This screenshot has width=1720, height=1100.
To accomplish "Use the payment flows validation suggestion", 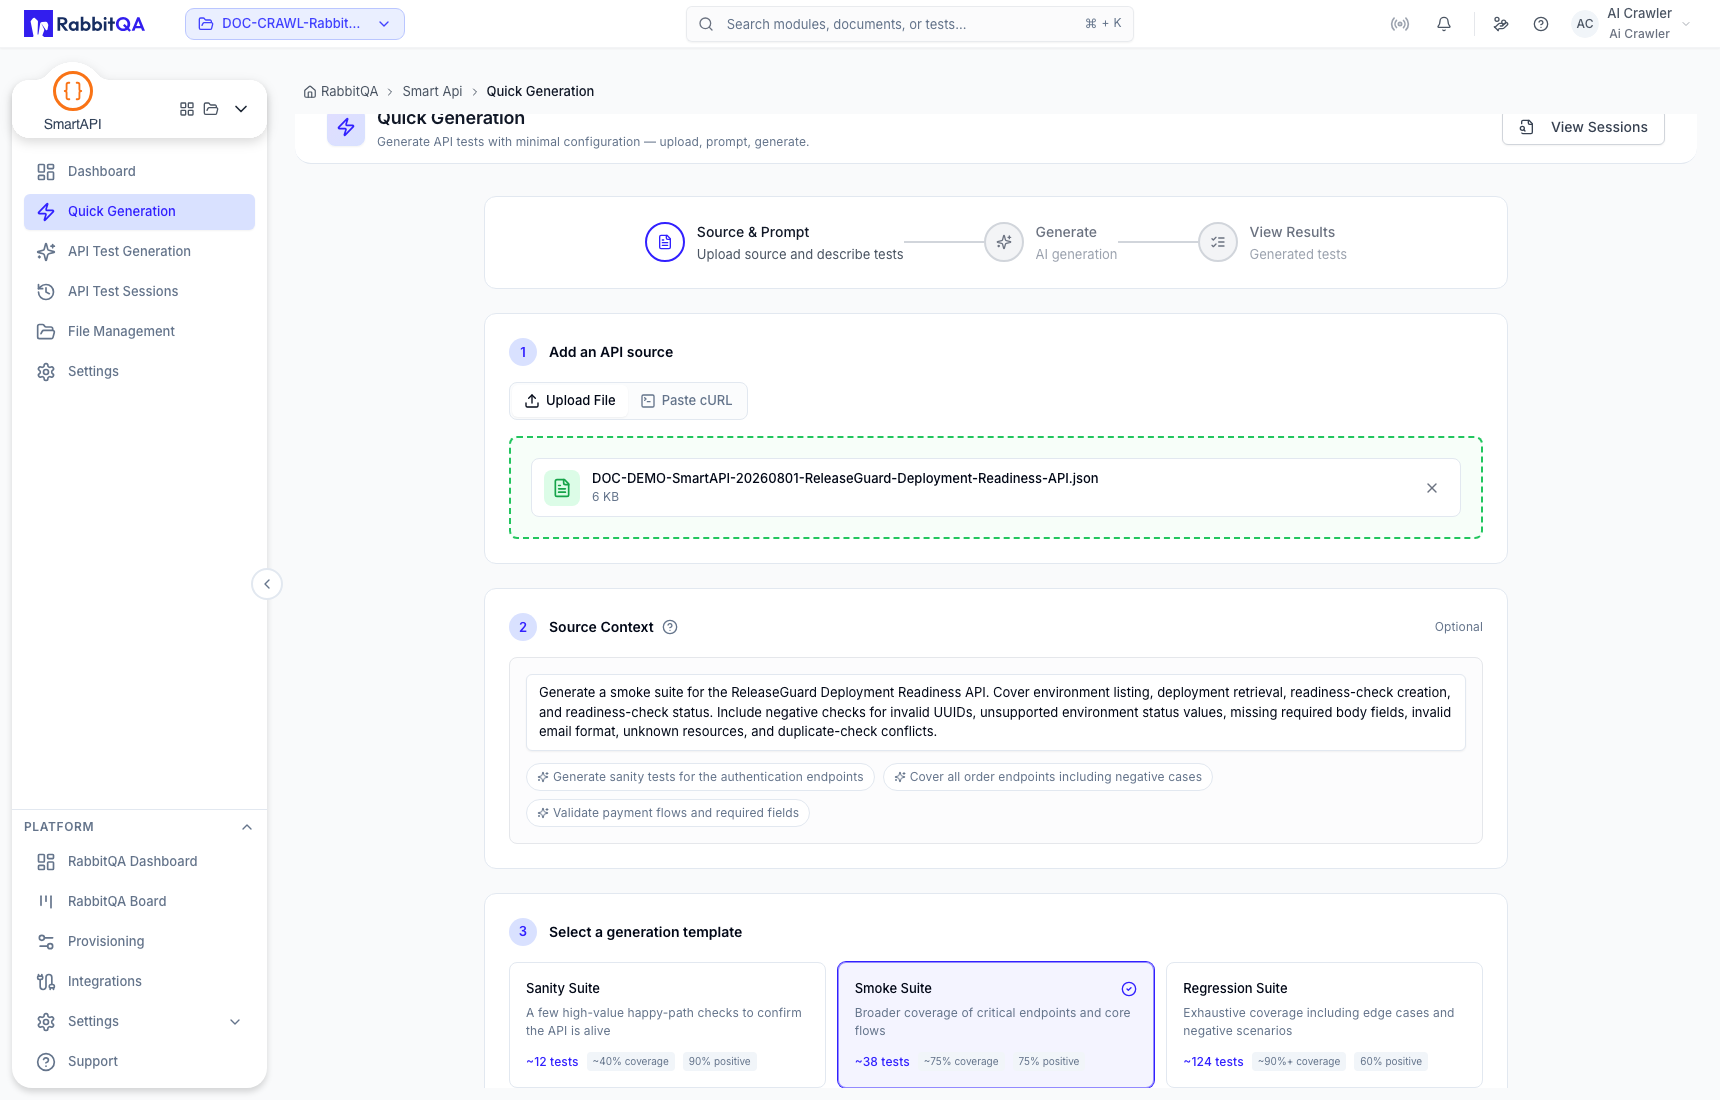I will (668, 813).
